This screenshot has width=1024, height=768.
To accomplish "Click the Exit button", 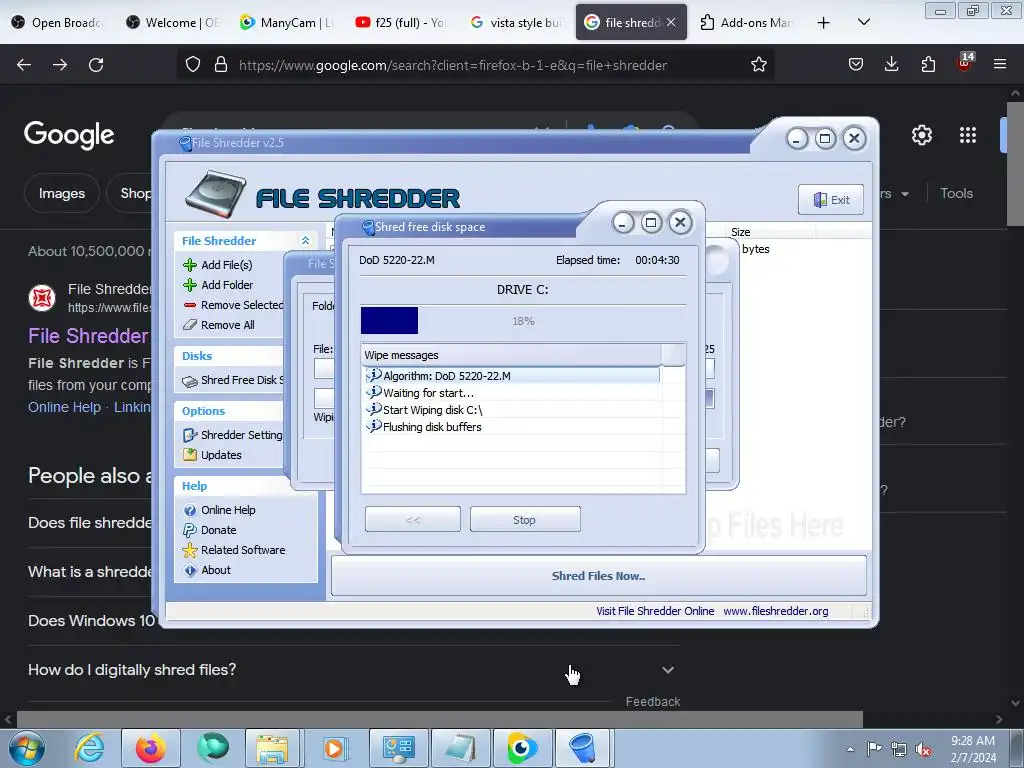I will pos(831,200).
